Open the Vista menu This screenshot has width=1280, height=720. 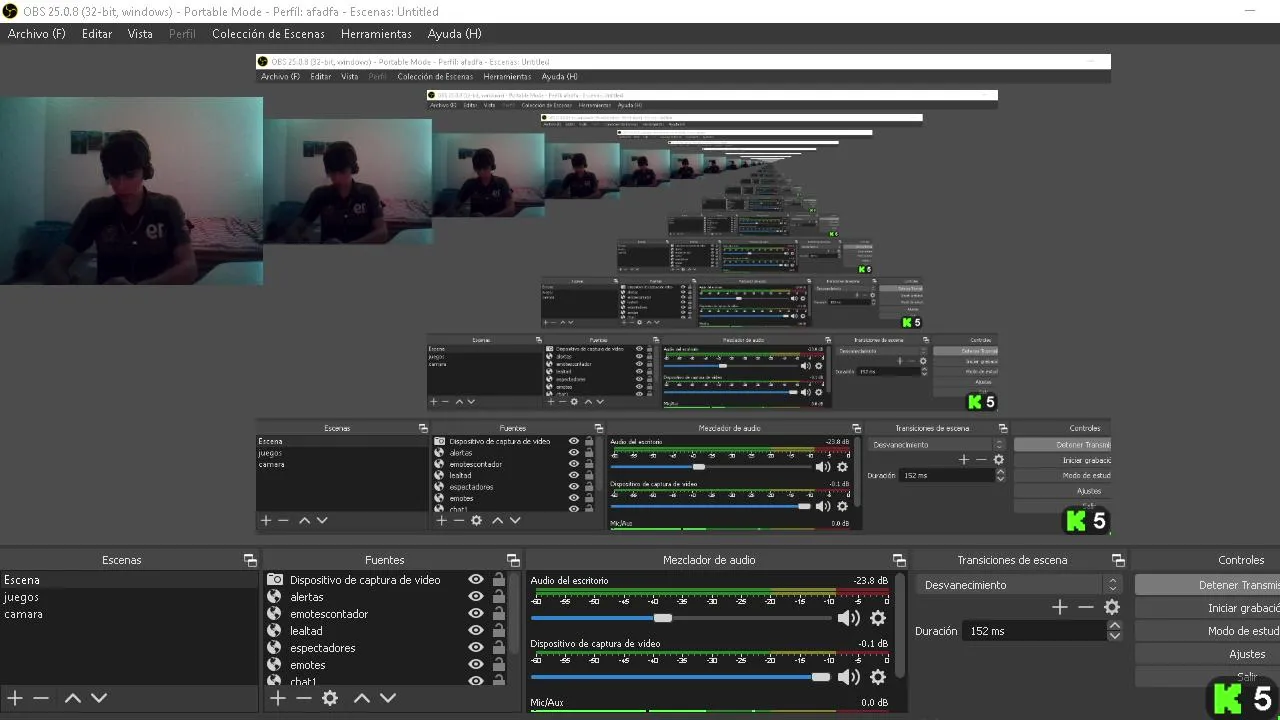[x=140, y=33]
